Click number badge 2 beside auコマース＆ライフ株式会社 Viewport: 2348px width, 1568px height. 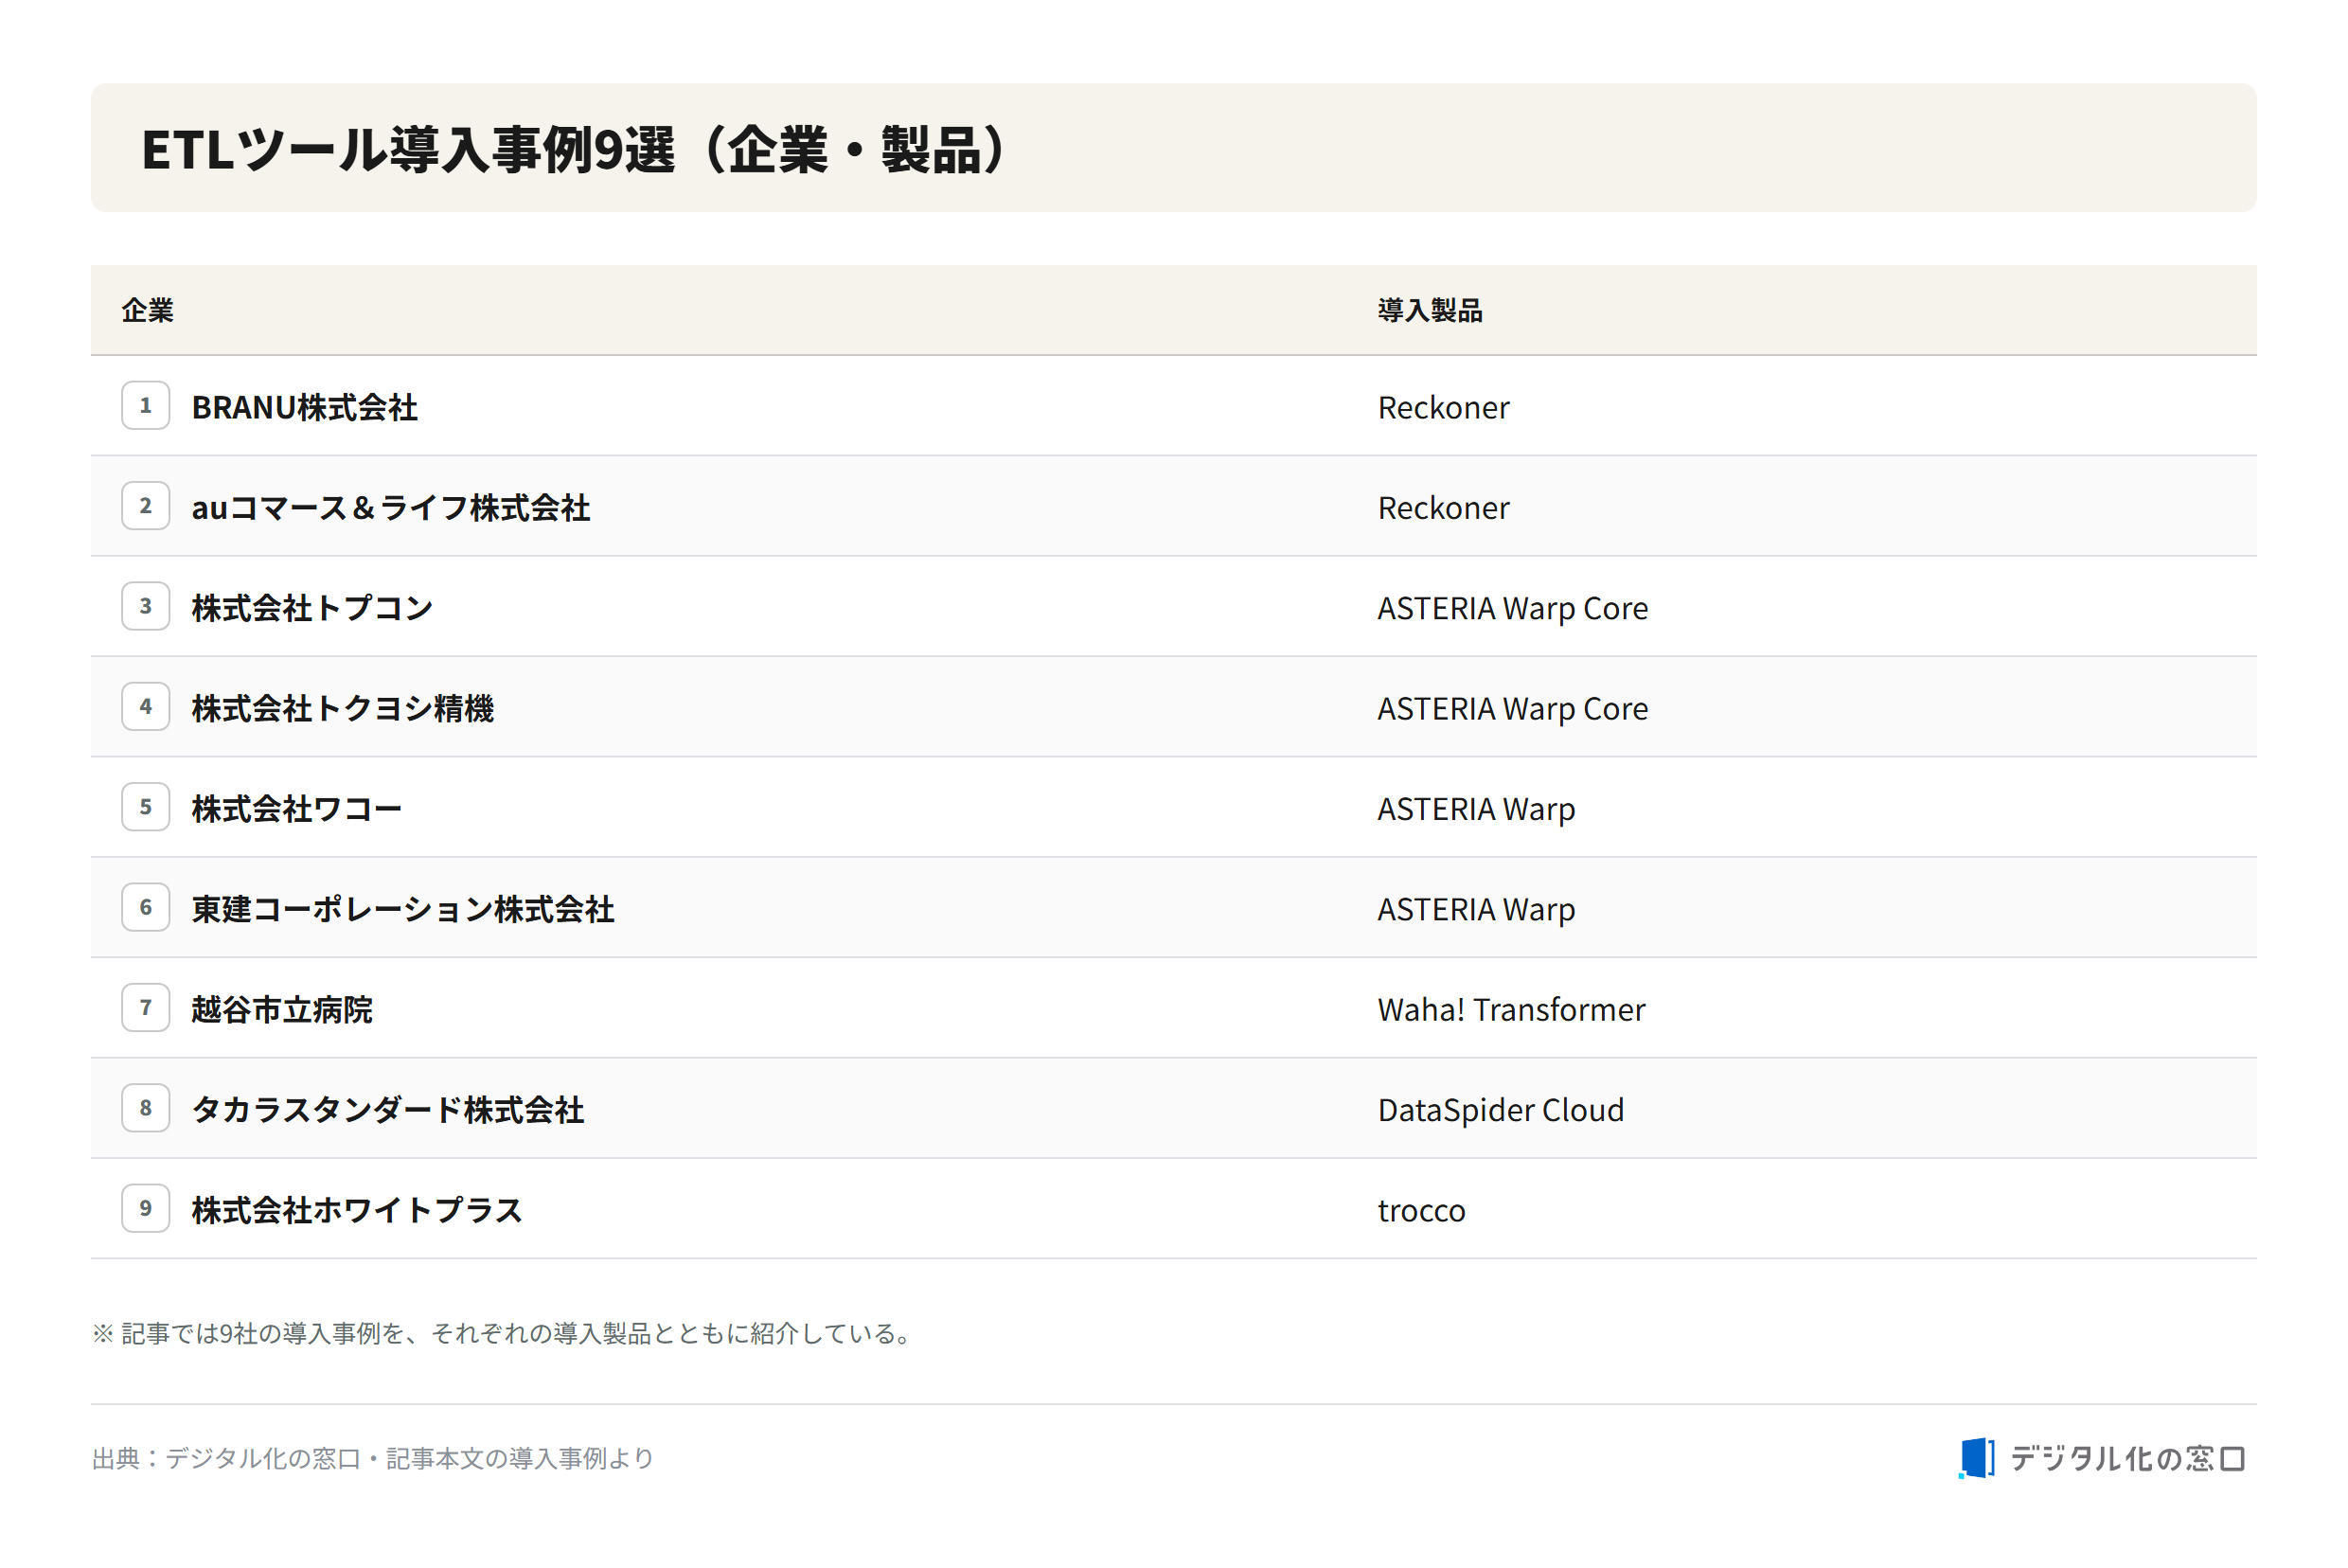click(146, 505)
